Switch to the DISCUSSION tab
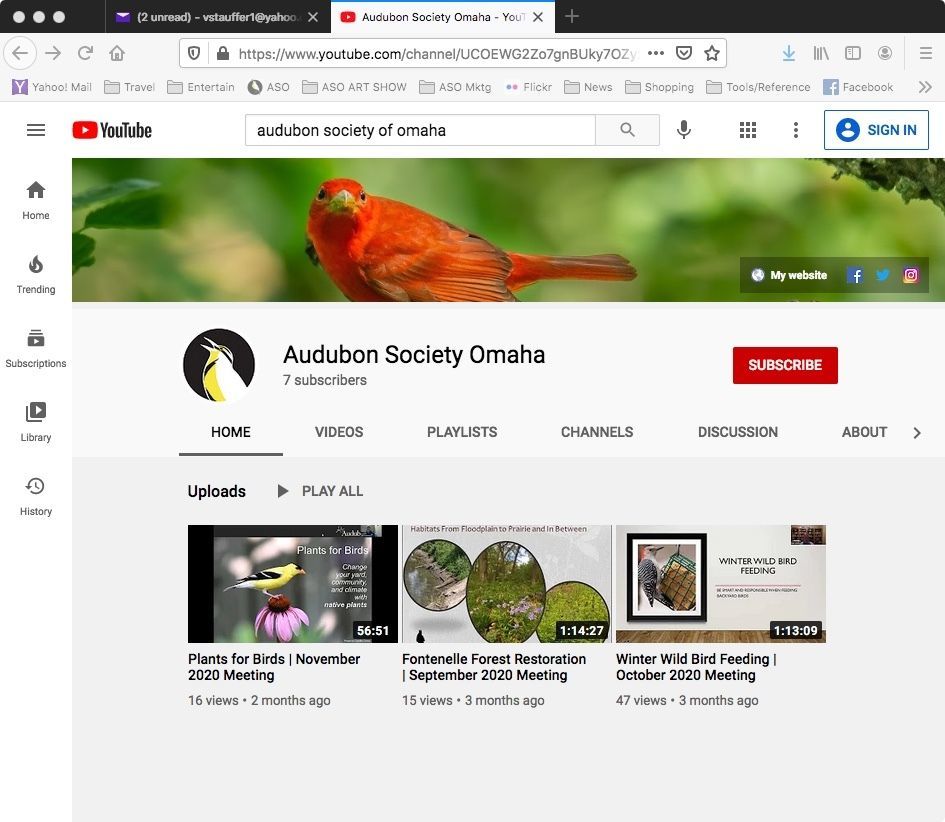The image size is (945, 822). [738, 432]
